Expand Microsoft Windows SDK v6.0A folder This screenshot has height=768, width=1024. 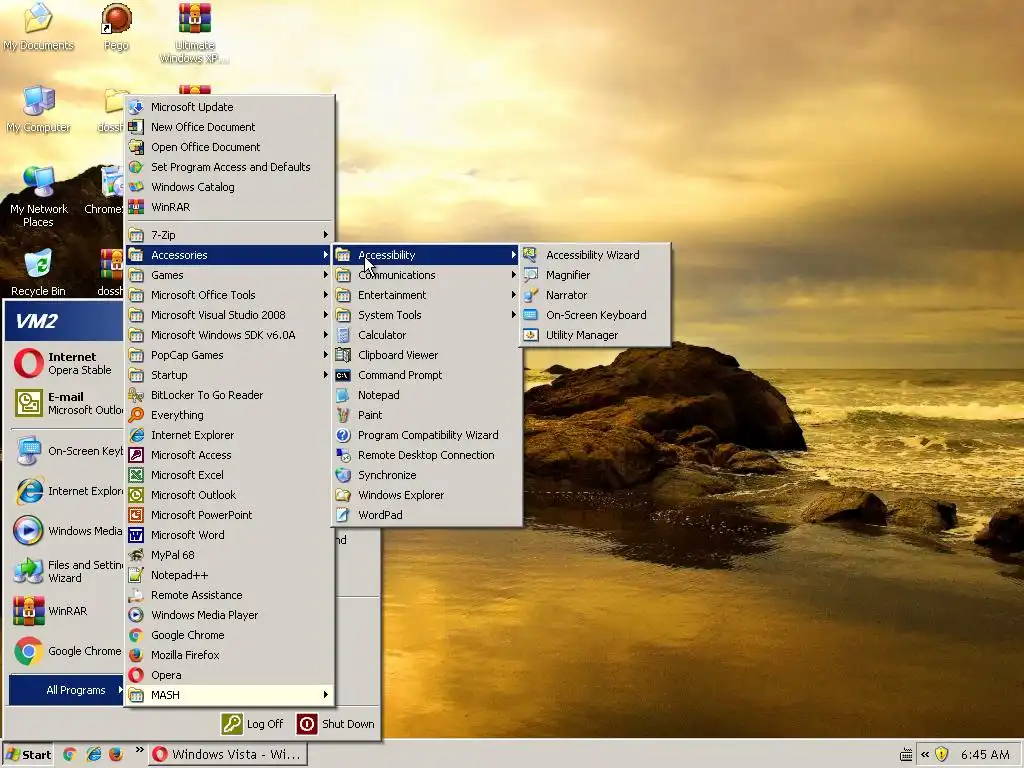click(x=229, y=335)
